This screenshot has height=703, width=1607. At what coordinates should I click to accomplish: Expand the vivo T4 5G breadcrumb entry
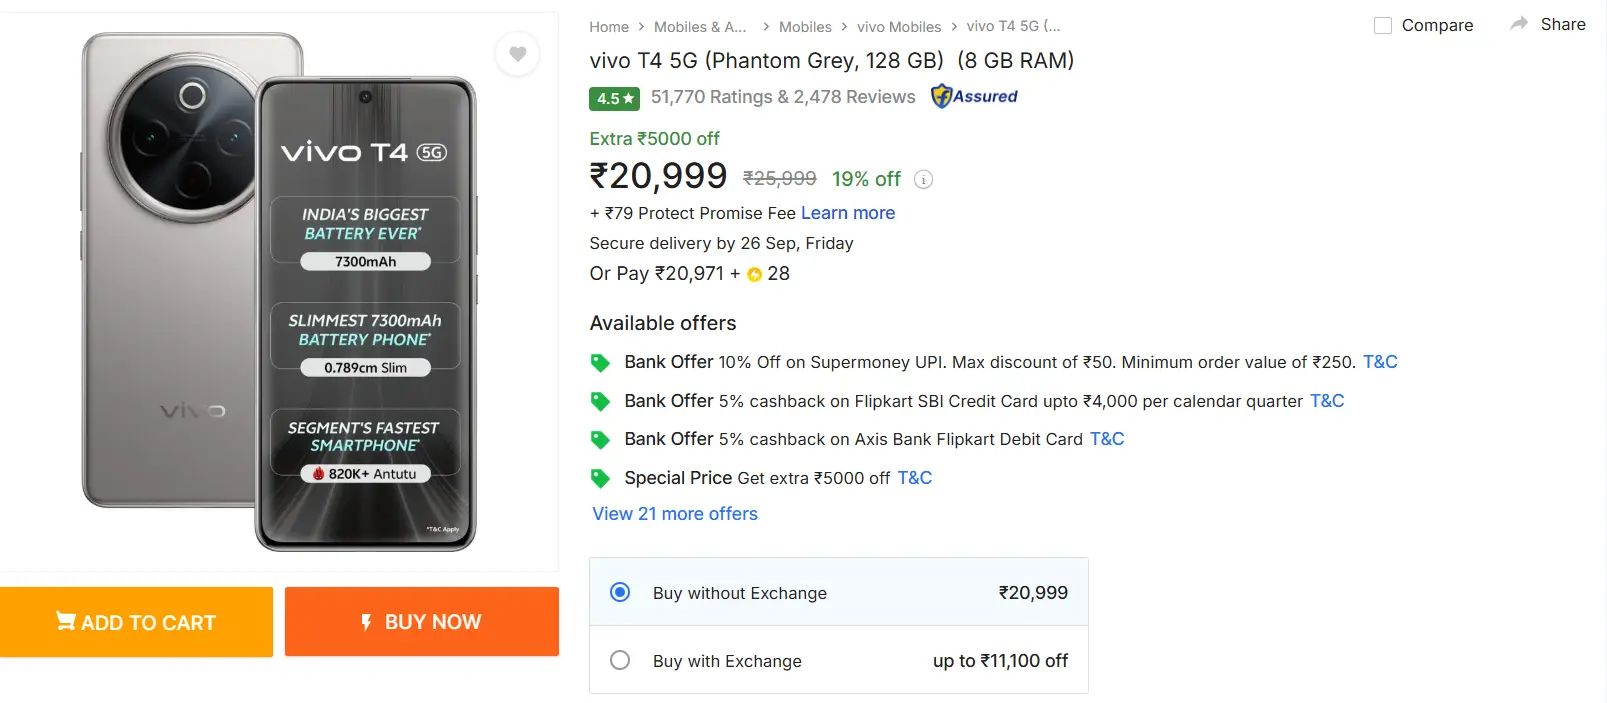tap(1013, 27)
